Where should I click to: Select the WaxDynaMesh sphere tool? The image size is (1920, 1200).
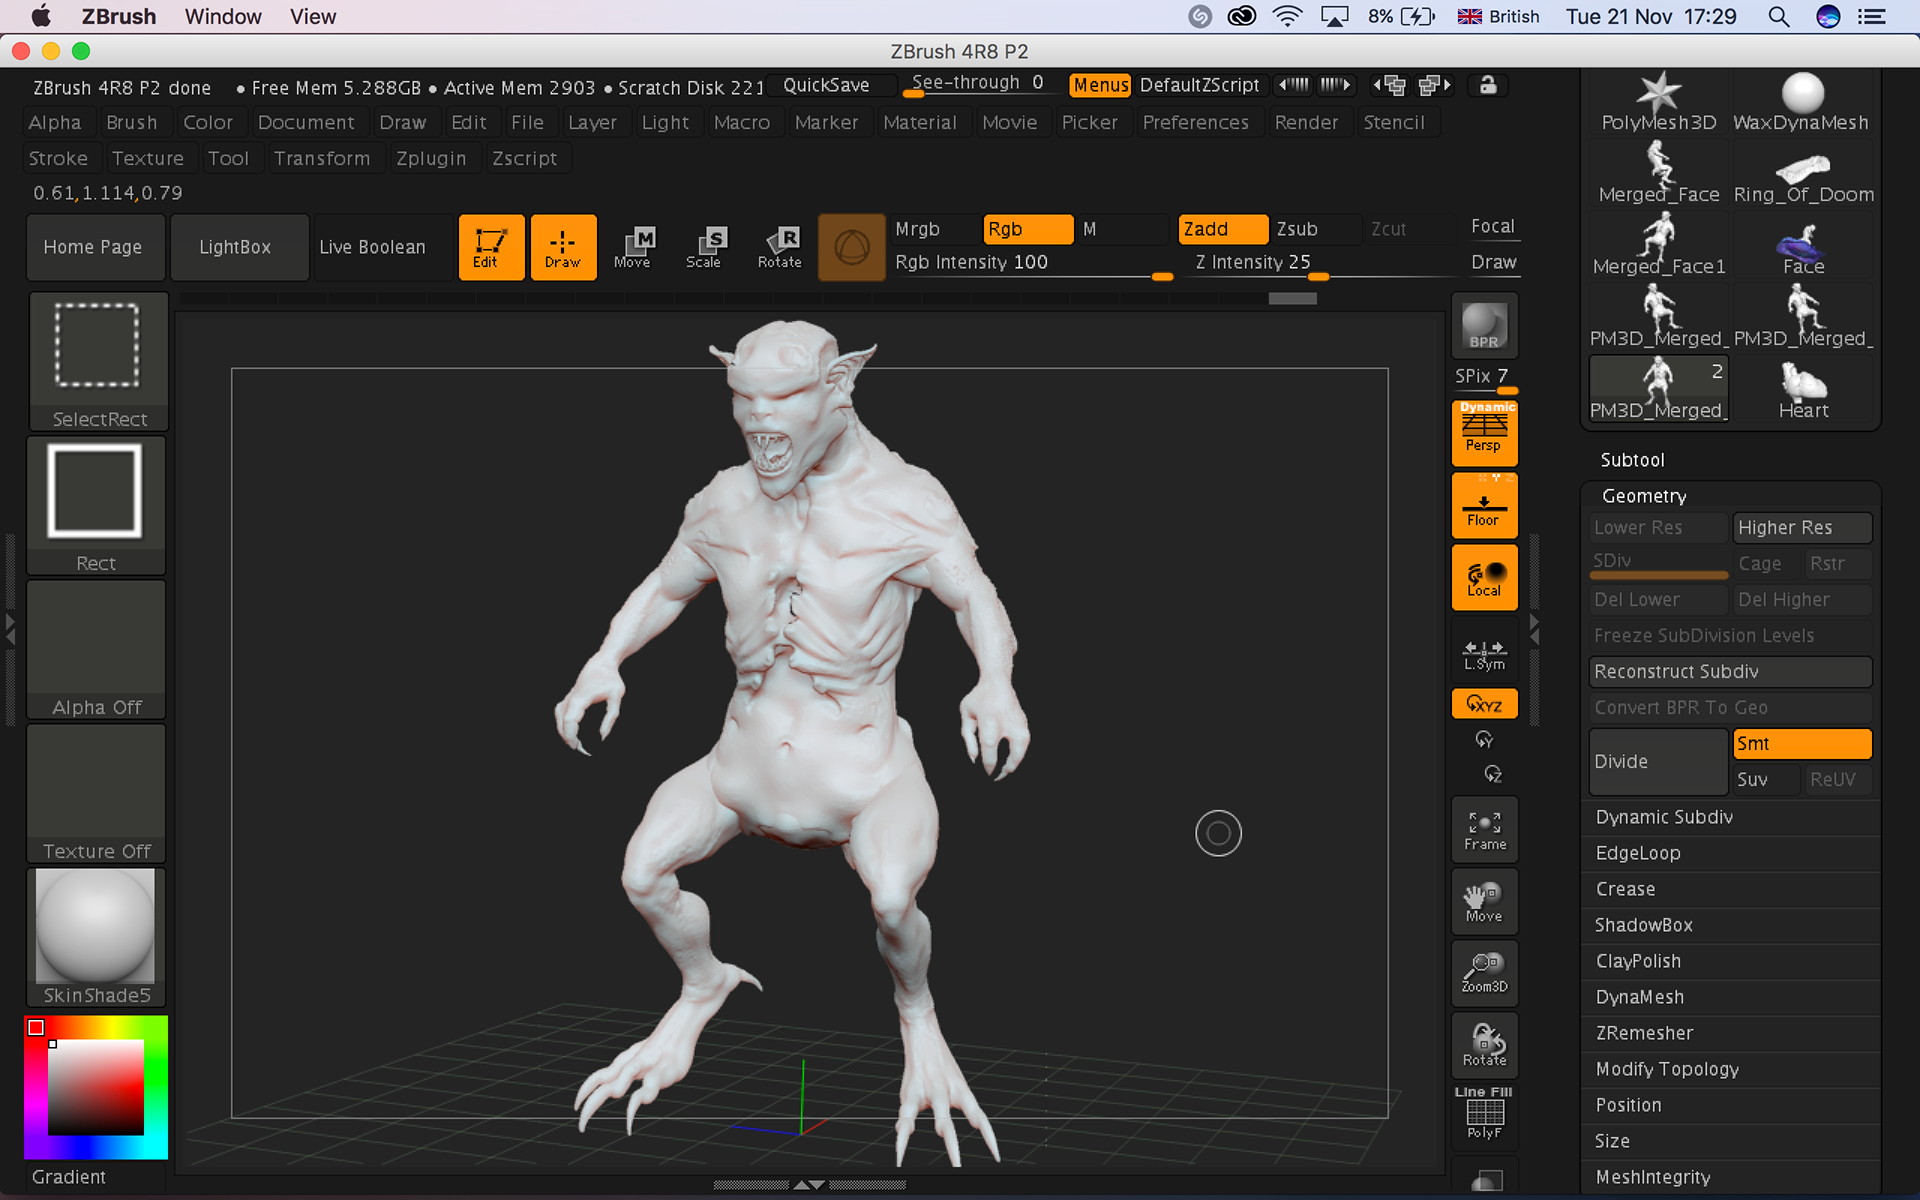coord(1802,102)
